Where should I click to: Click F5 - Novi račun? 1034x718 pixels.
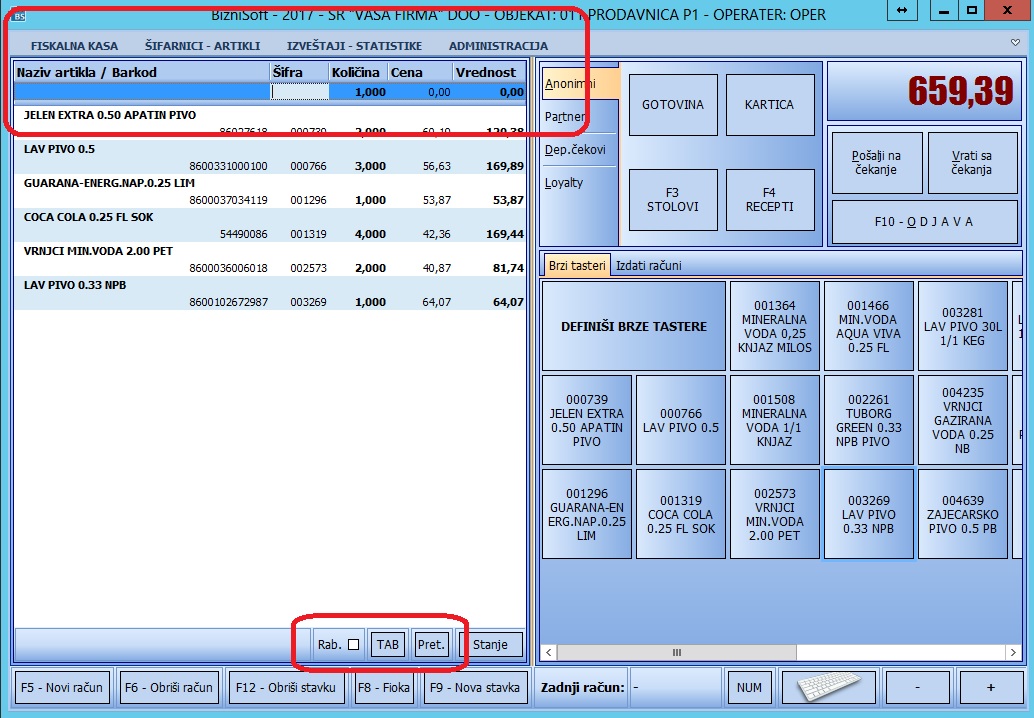coord(62,688)
